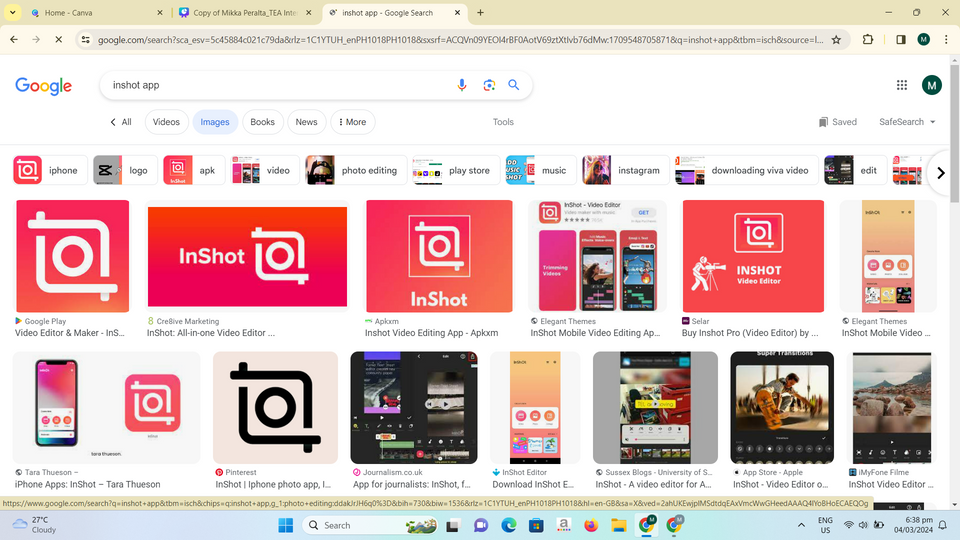The height and width of the screenshot is (540, 960).
Task: Open Chrome extensions puzzle icon
Action: pos(868,40)
